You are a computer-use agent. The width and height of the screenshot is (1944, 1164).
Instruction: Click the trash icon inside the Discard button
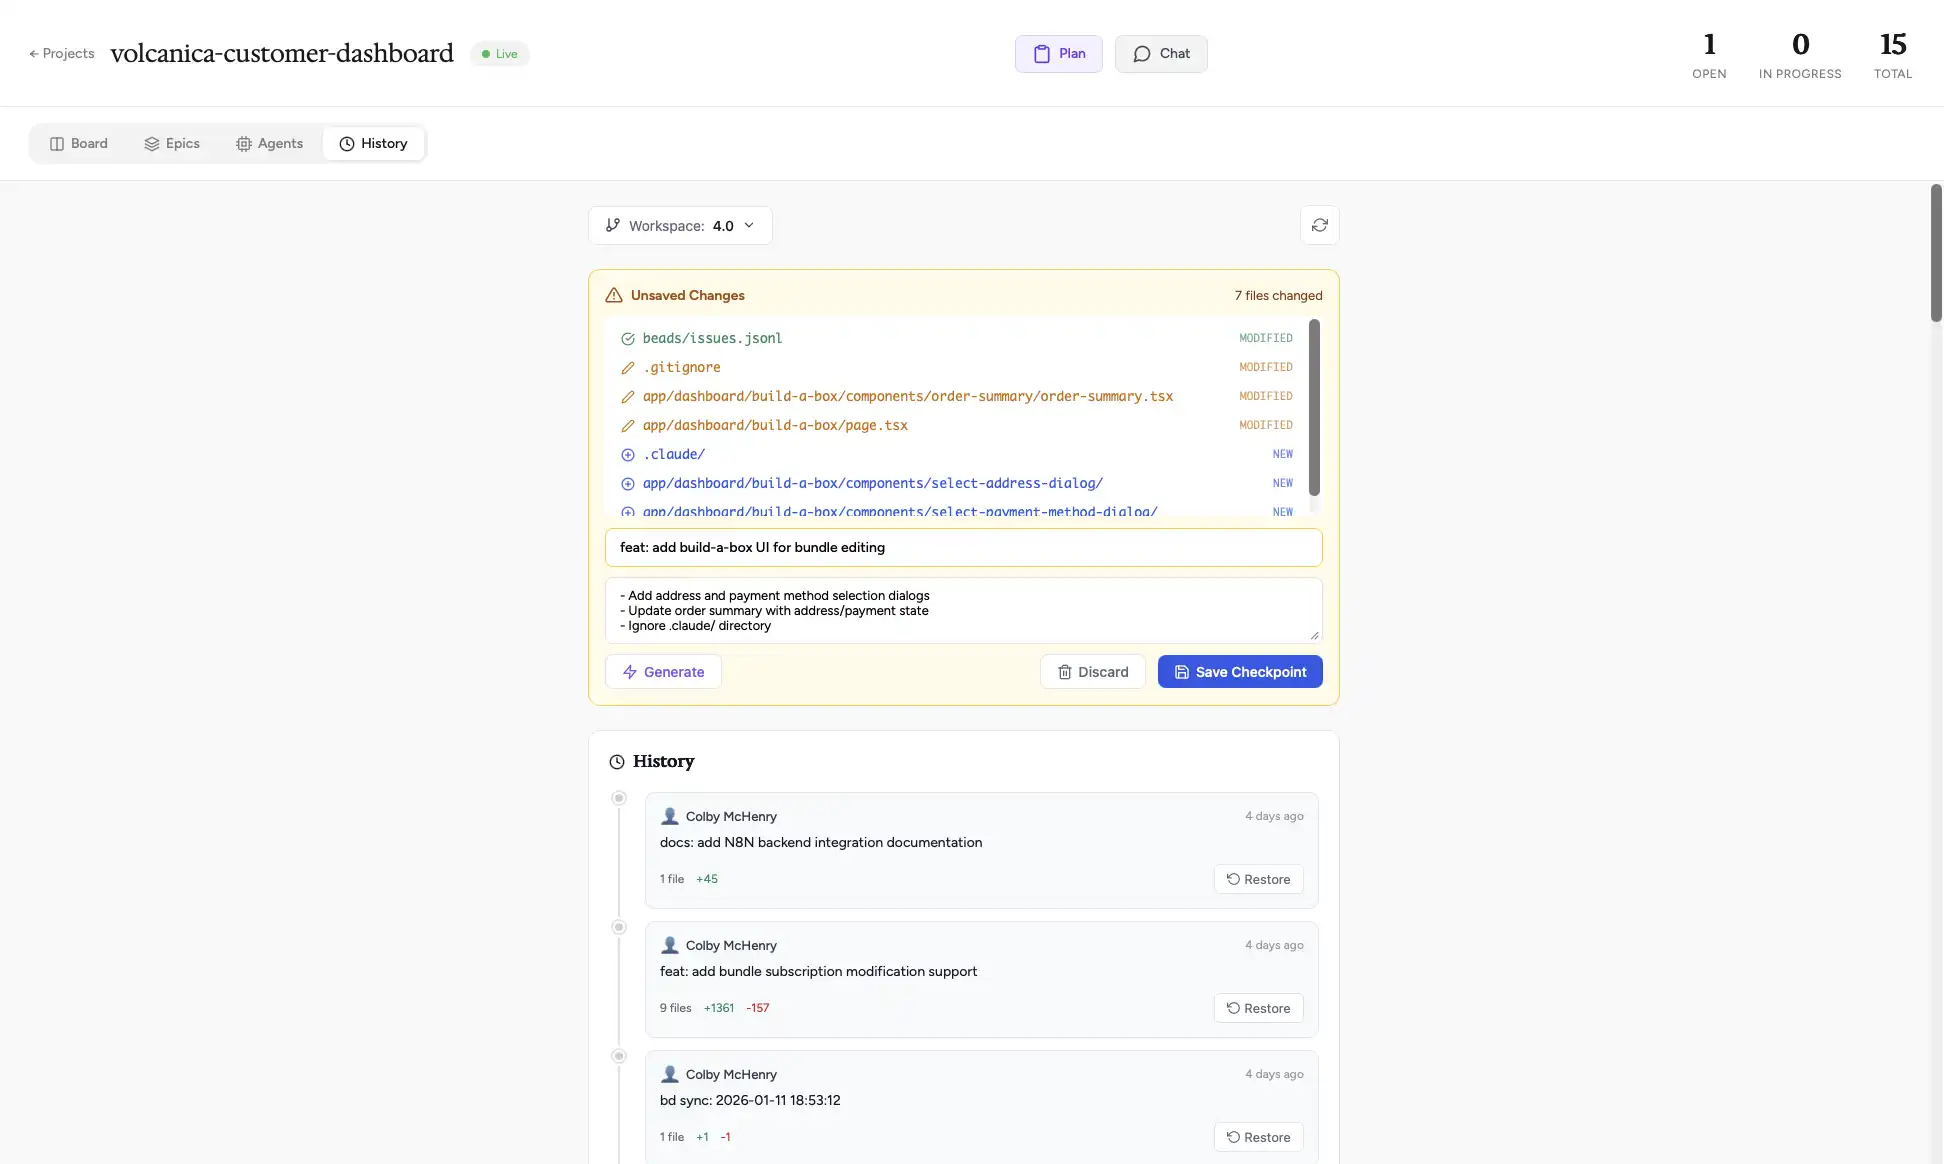click(x=1065, y=671)
